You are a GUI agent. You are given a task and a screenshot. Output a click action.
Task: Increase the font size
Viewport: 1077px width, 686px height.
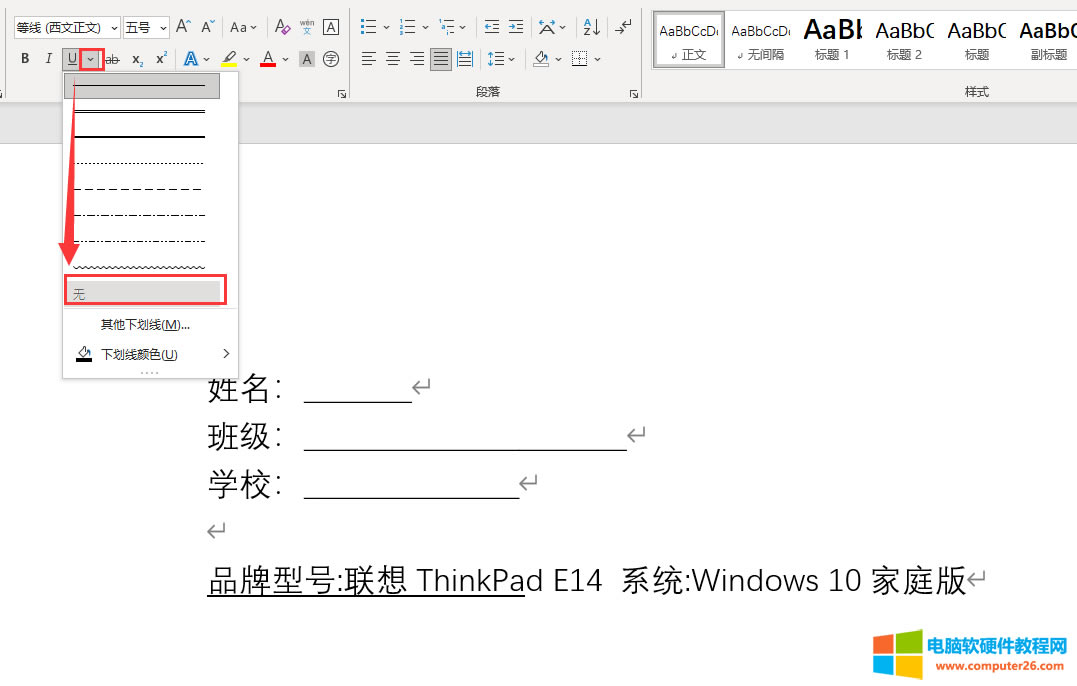pos(183,27)
